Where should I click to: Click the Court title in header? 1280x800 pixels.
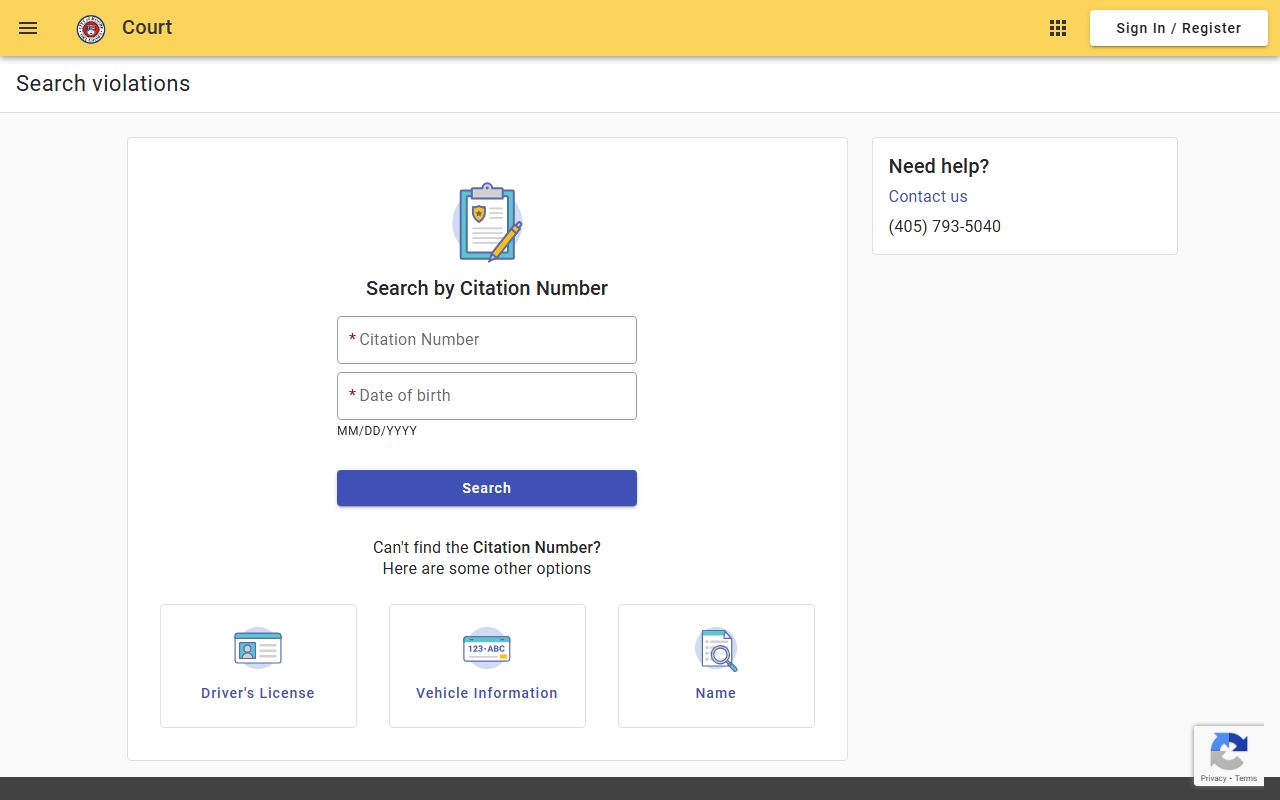tap(147, 28)
